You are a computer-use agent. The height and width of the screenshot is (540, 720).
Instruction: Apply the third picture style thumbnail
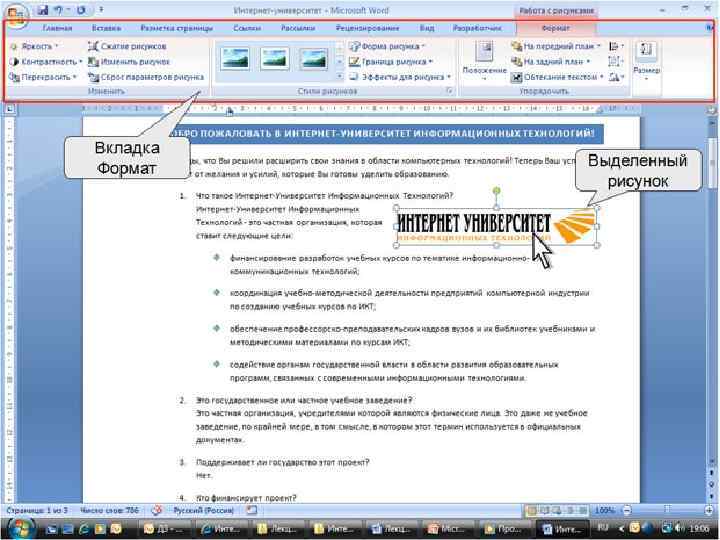click(x=314, y=59)
